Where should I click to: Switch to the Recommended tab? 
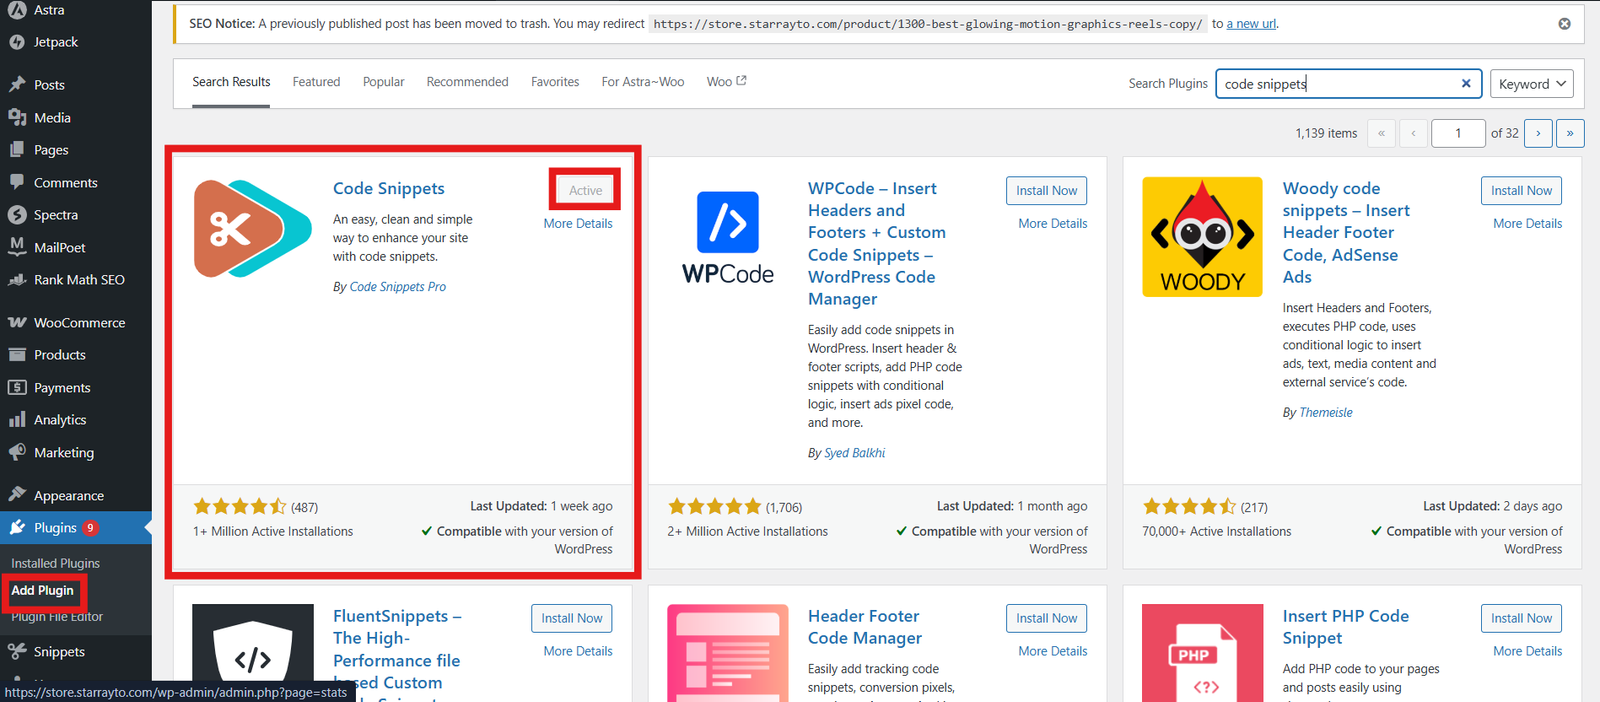click(x=467, y=82)
